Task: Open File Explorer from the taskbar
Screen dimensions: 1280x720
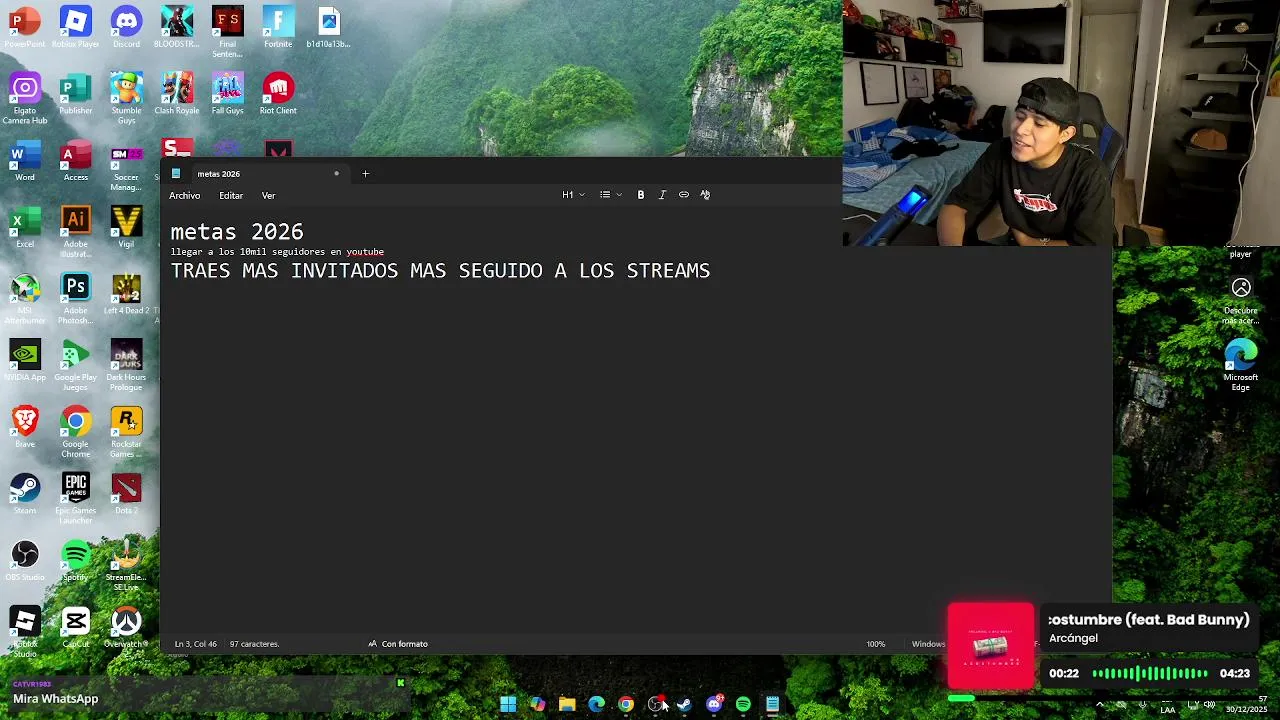Action: [567, 704]
